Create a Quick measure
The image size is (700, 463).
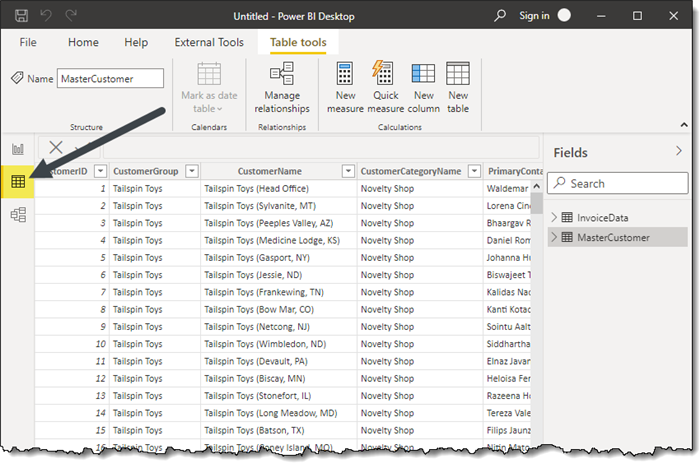384,87
